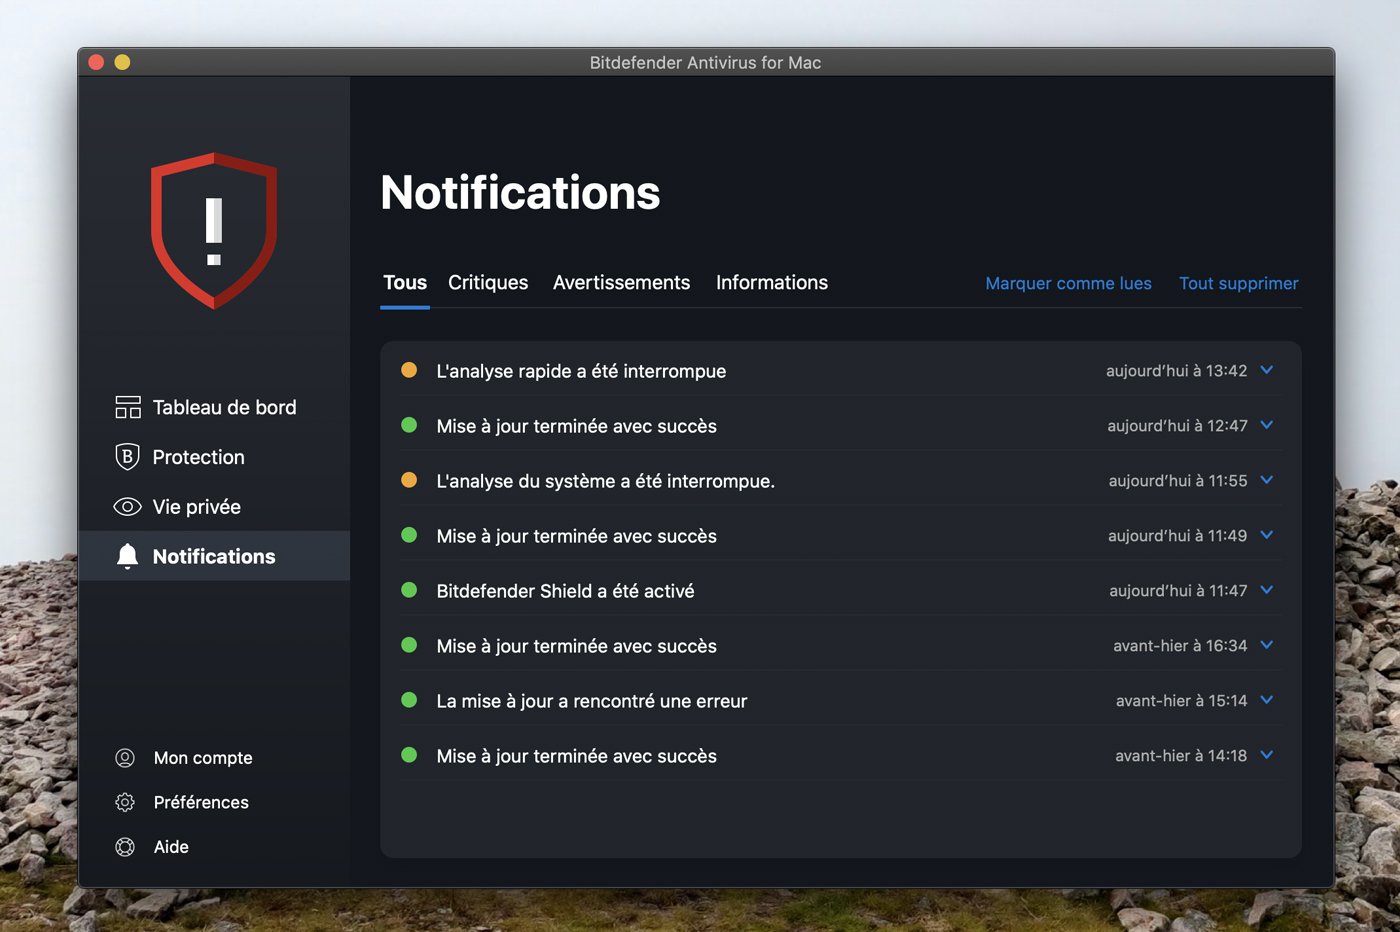
Task: Click the Protection shield B icon
Action: pos(127,457)
